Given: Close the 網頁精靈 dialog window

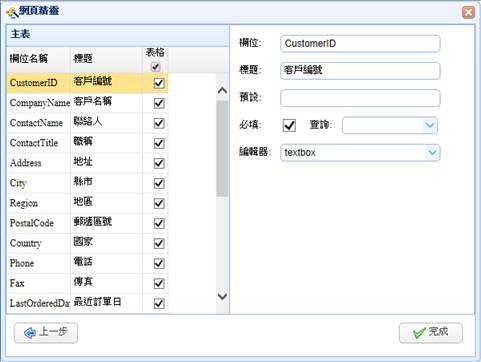Looking at the screenshot, I should point(468,12).
